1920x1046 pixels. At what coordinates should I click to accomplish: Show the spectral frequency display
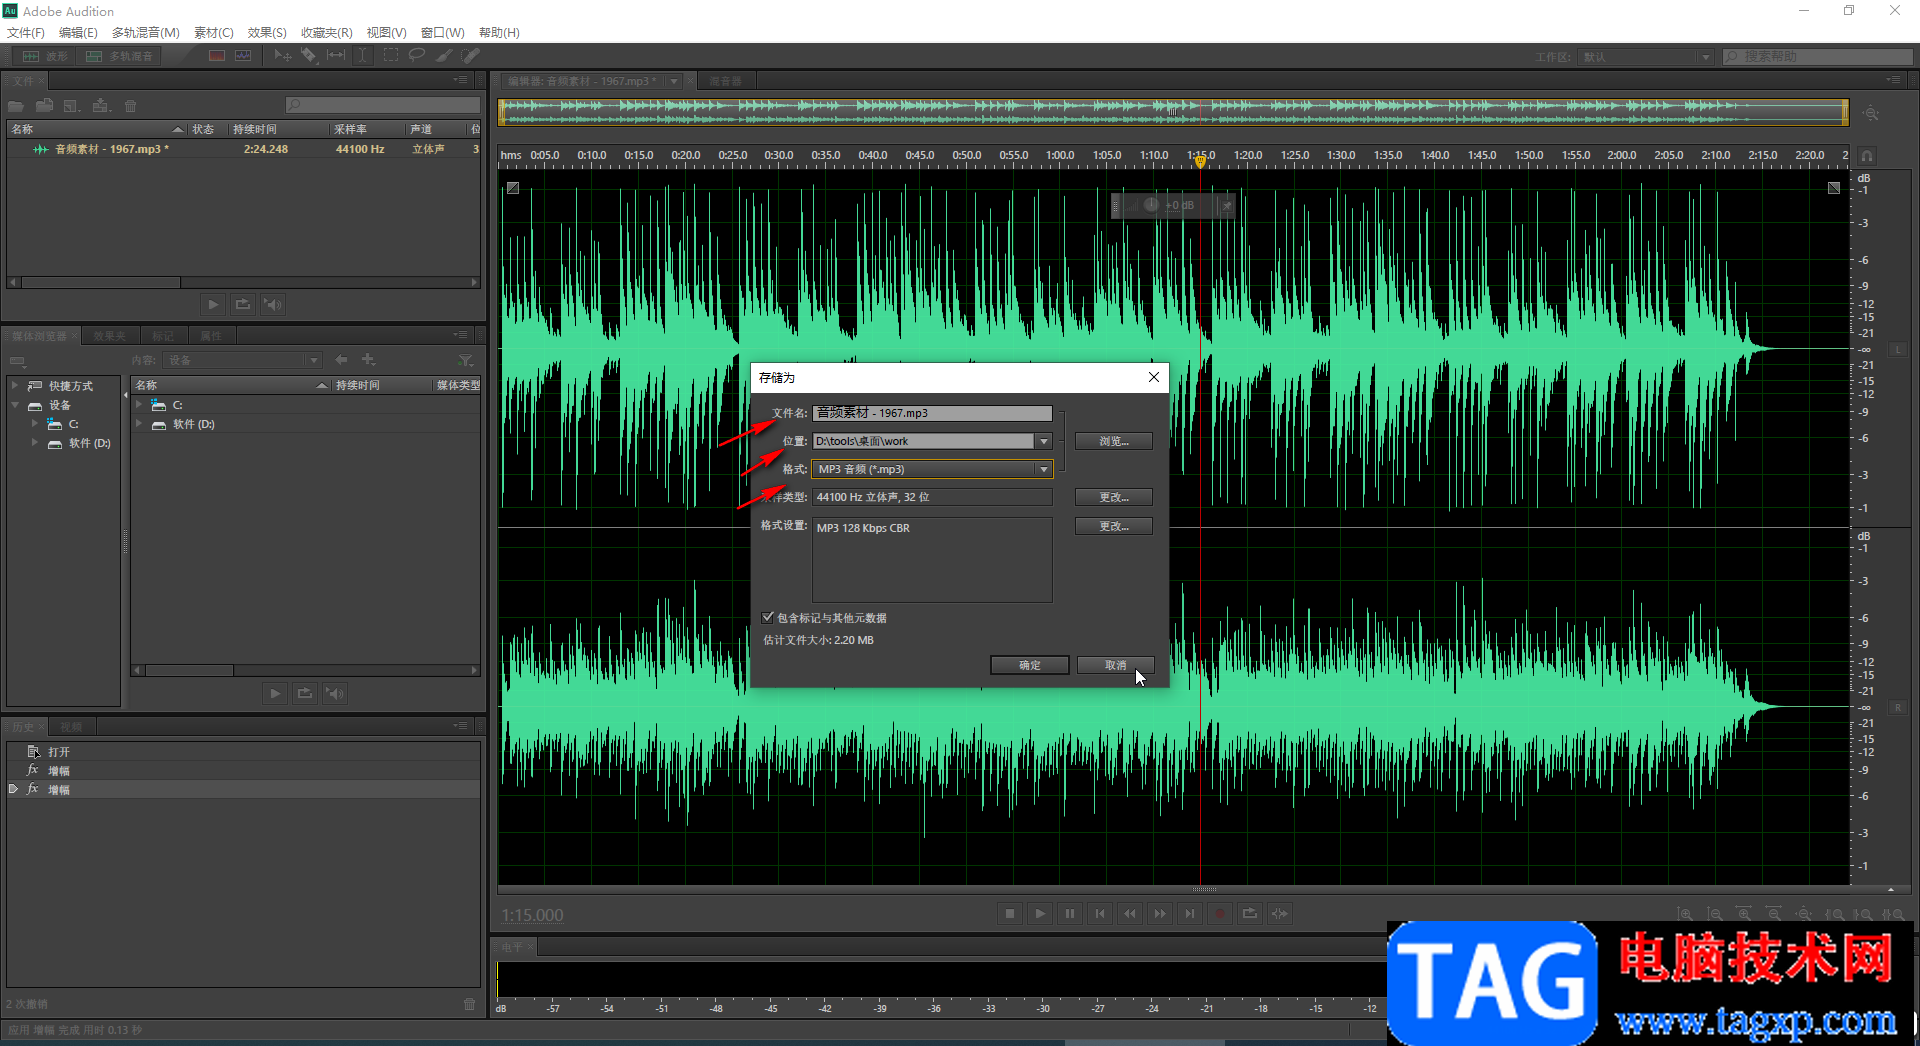pyautogui.click(x=217, y=56)
